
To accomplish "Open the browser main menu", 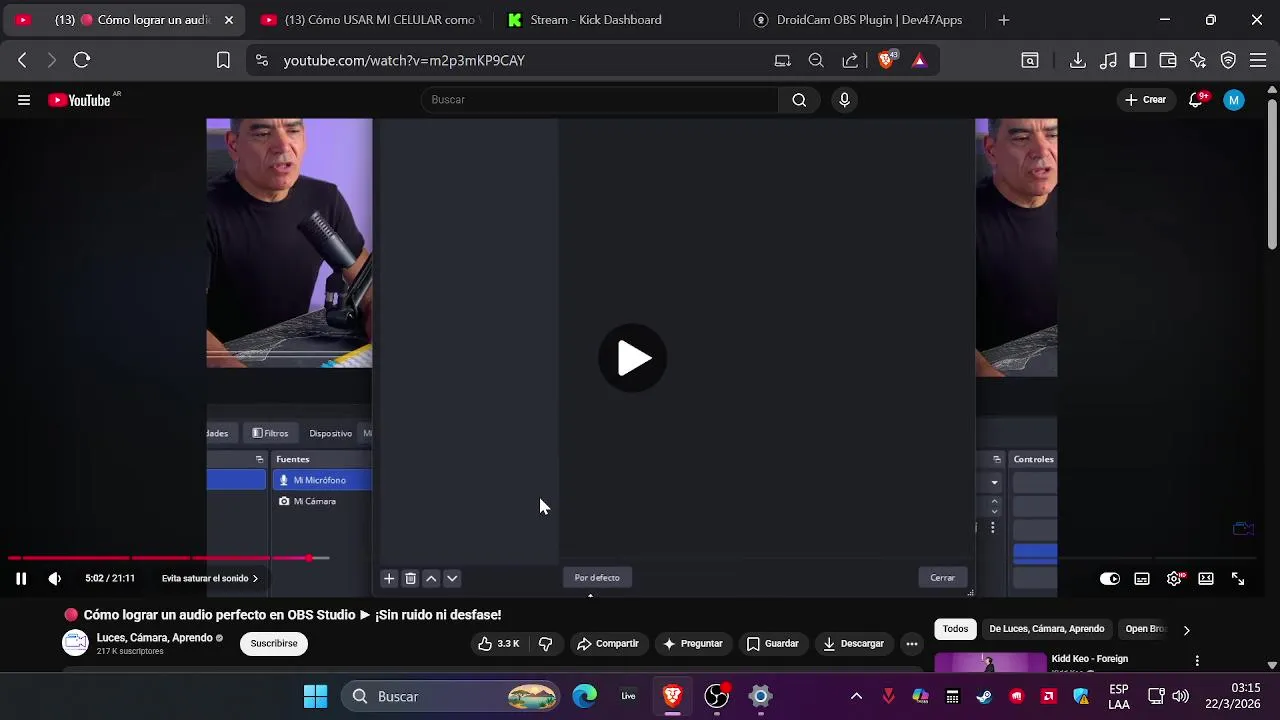I will (1258, 60).
